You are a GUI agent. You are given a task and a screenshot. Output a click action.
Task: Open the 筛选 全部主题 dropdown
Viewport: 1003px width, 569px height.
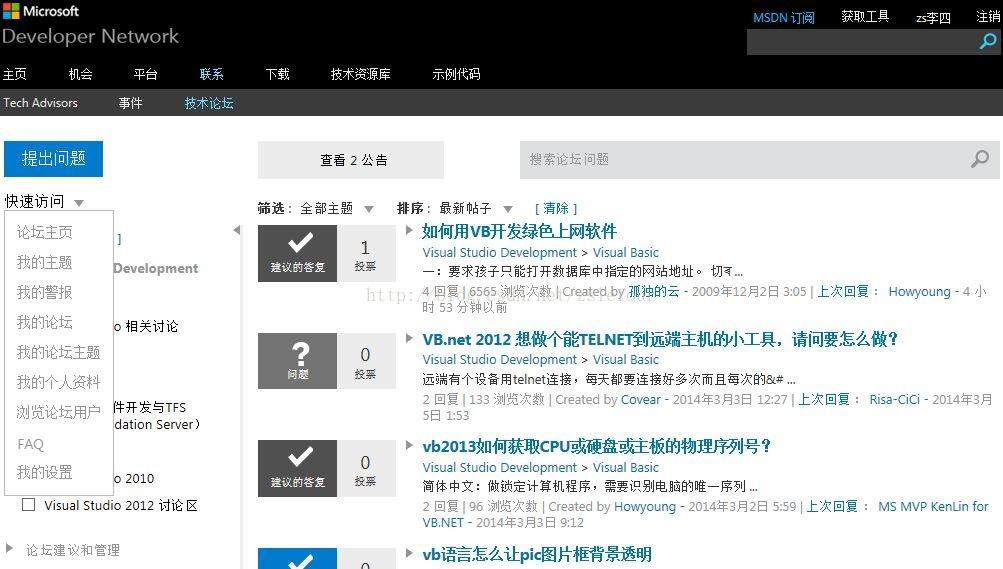pos(369,209)
